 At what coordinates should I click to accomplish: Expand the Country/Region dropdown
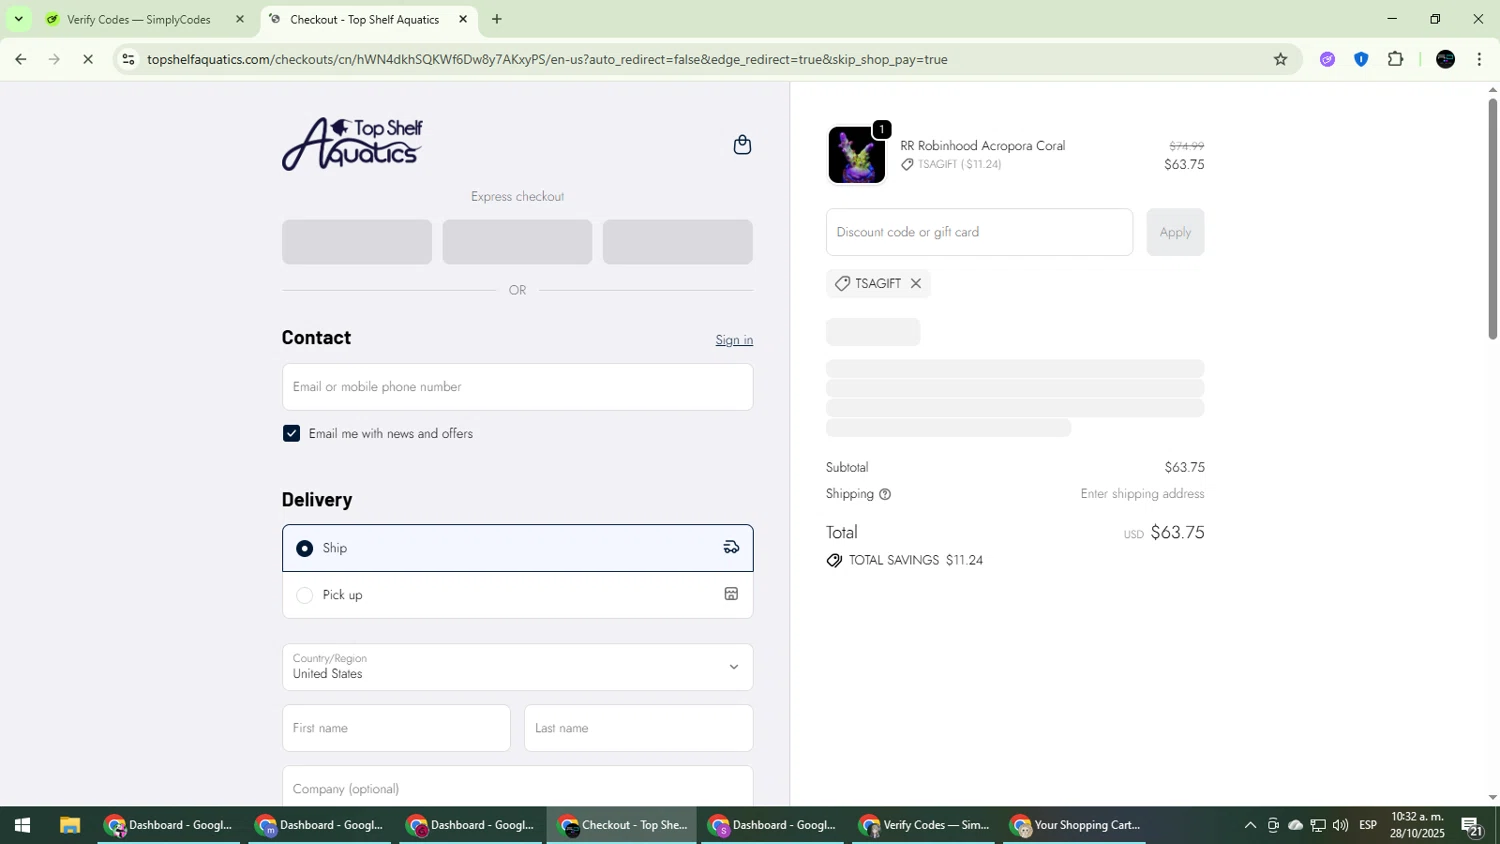pos(517,667)
